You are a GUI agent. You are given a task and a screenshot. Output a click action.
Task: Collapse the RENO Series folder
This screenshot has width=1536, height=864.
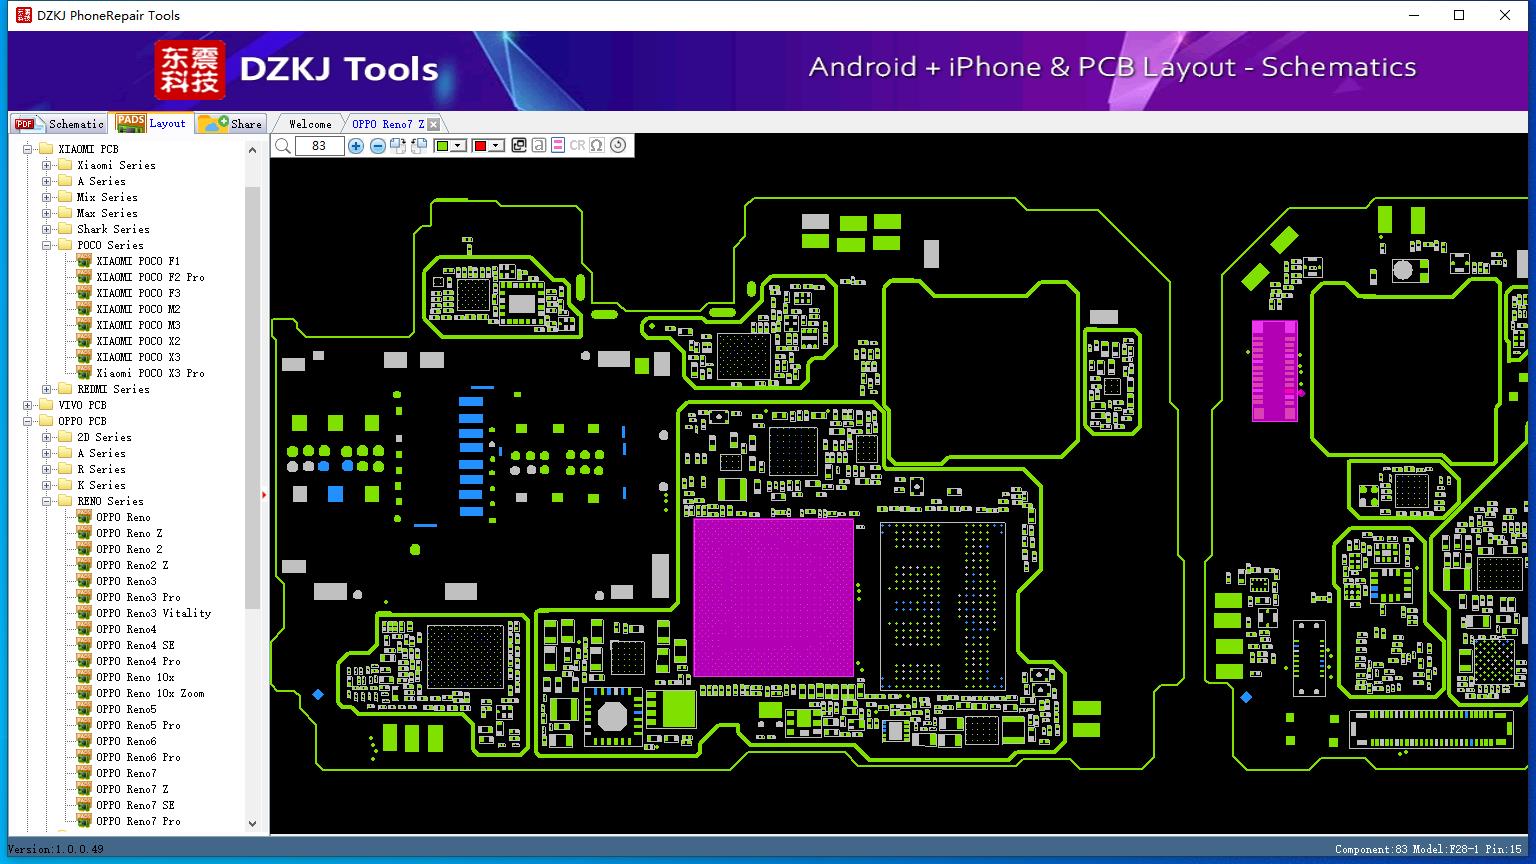click(x=47, y=501)
